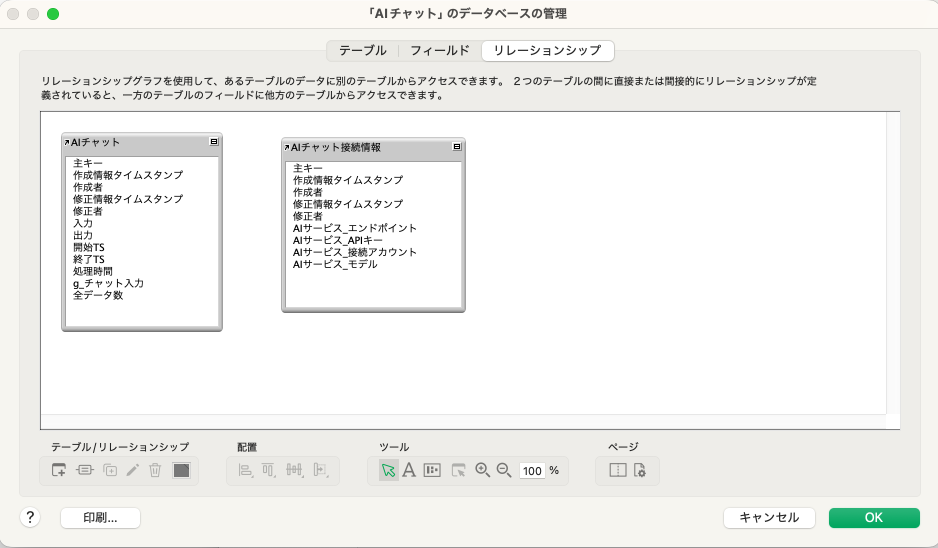Image resolution: width=938 pixels, height=548 pixels.
Task: Click the add table occurrence icon
Action: pos(59,470)
